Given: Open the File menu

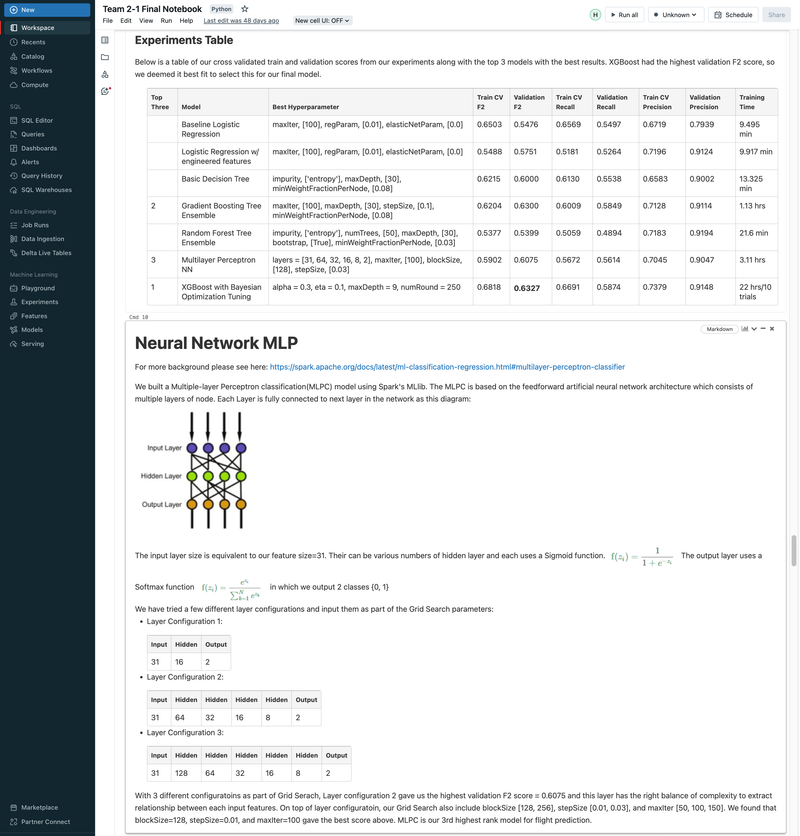Looking at the screenshot, I should 107,19.
